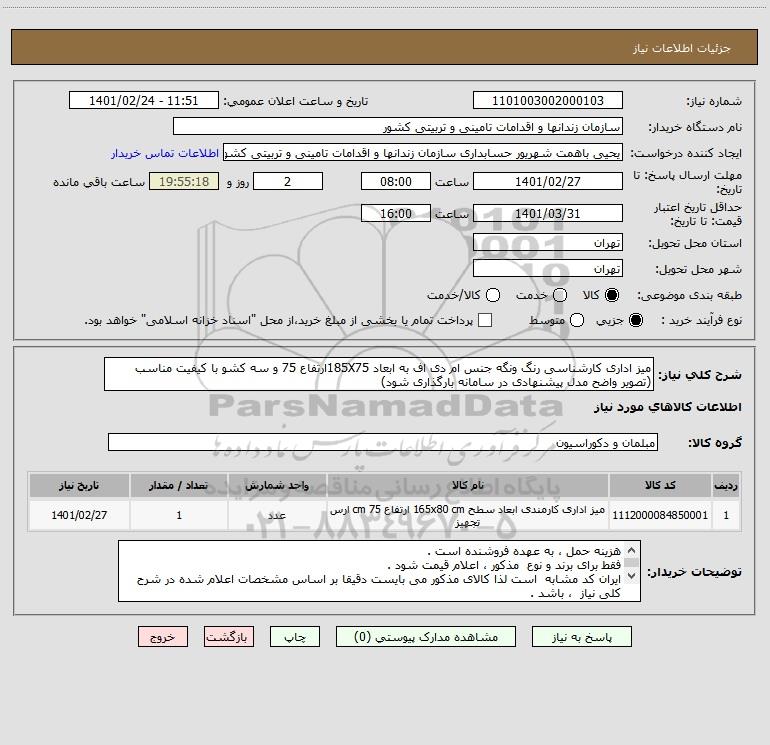Click the goods group مبلمان و دکوراسیون field
The height and width of the screenshot is (745, 770).
pos(383,442)
